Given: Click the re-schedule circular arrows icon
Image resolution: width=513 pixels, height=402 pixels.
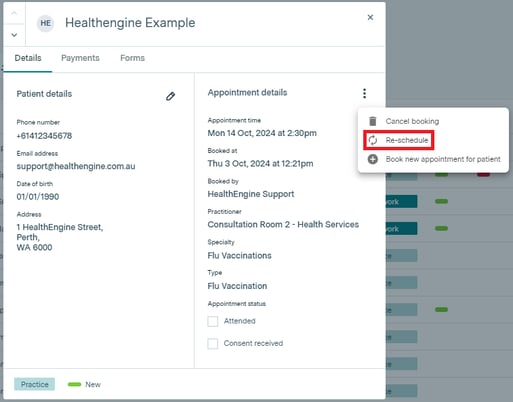Looking at the screenshot, I should (373, 140).
